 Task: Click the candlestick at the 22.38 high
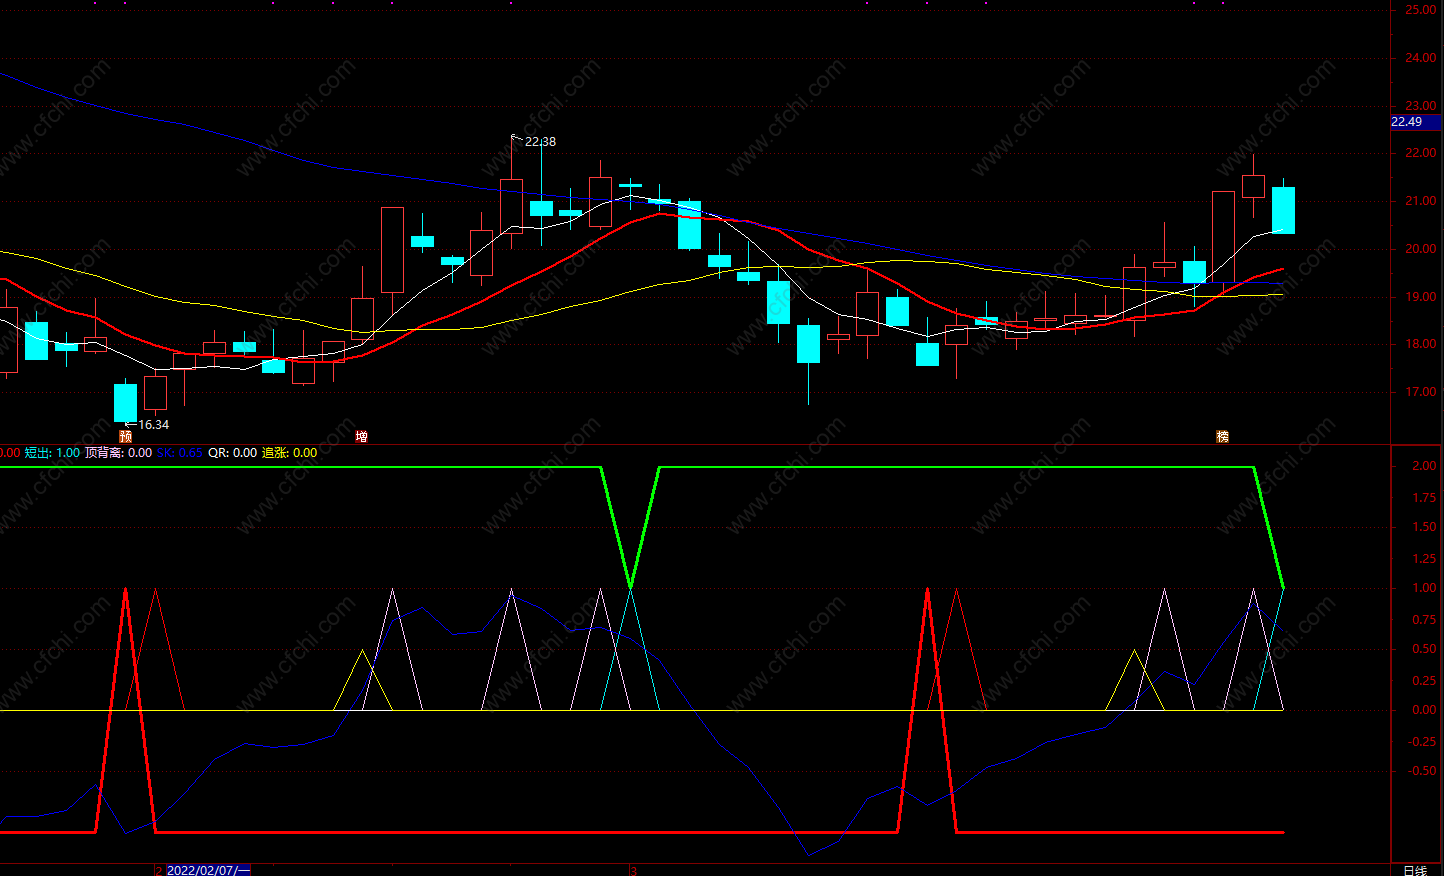[x=511, y=207]
